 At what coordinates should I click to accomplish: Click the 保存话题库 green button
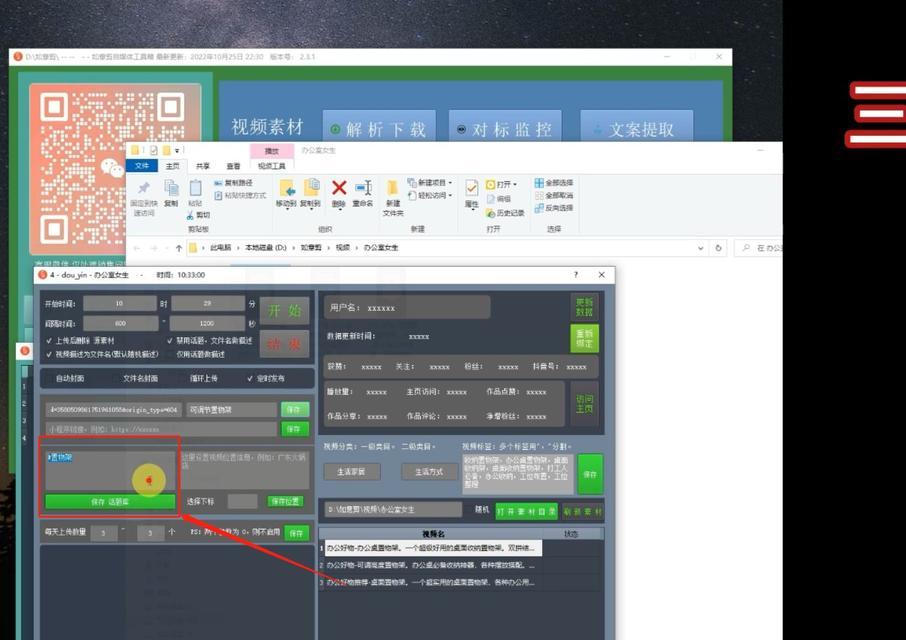coord(110,501)
